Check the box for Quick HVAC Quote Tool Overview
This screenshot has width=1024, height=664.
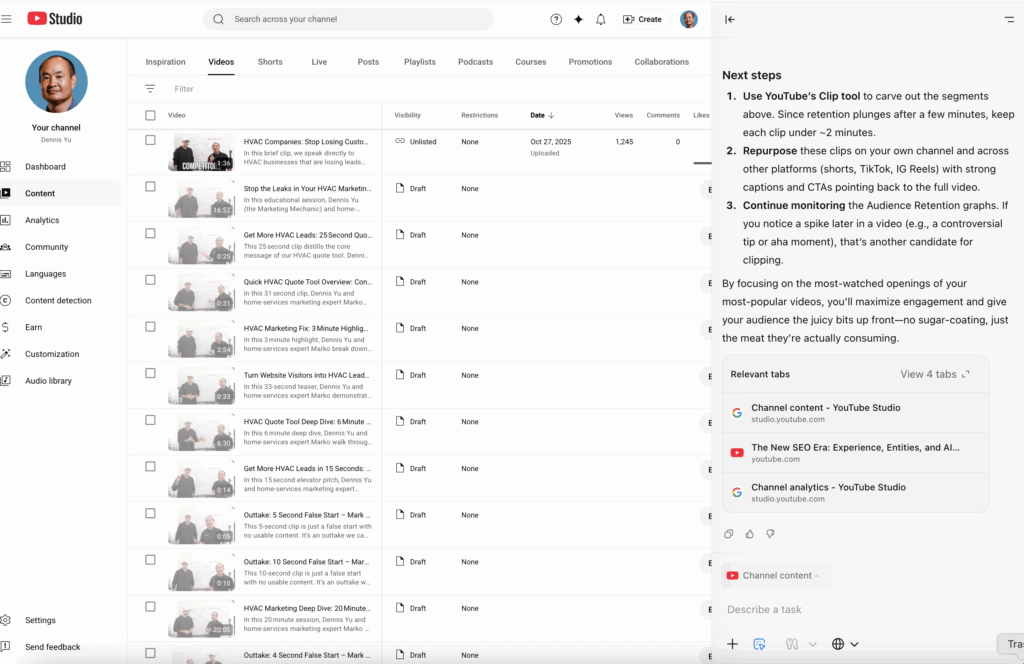150,280
